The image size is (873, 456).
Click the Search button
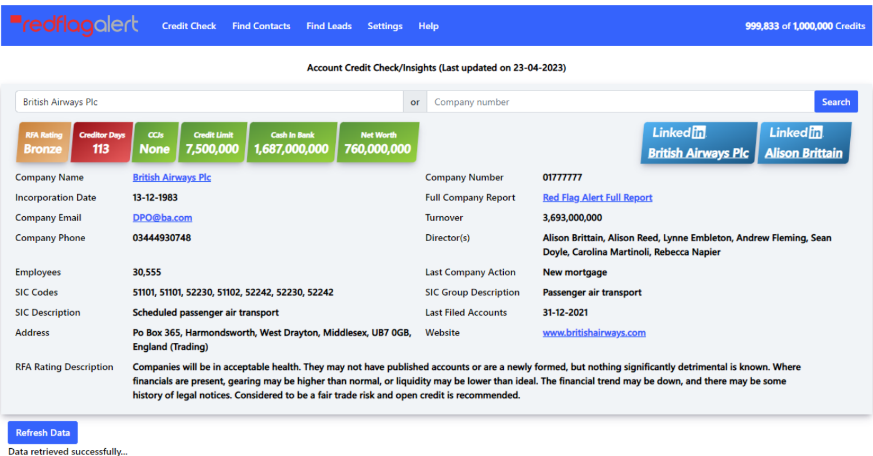coord(836,102)
